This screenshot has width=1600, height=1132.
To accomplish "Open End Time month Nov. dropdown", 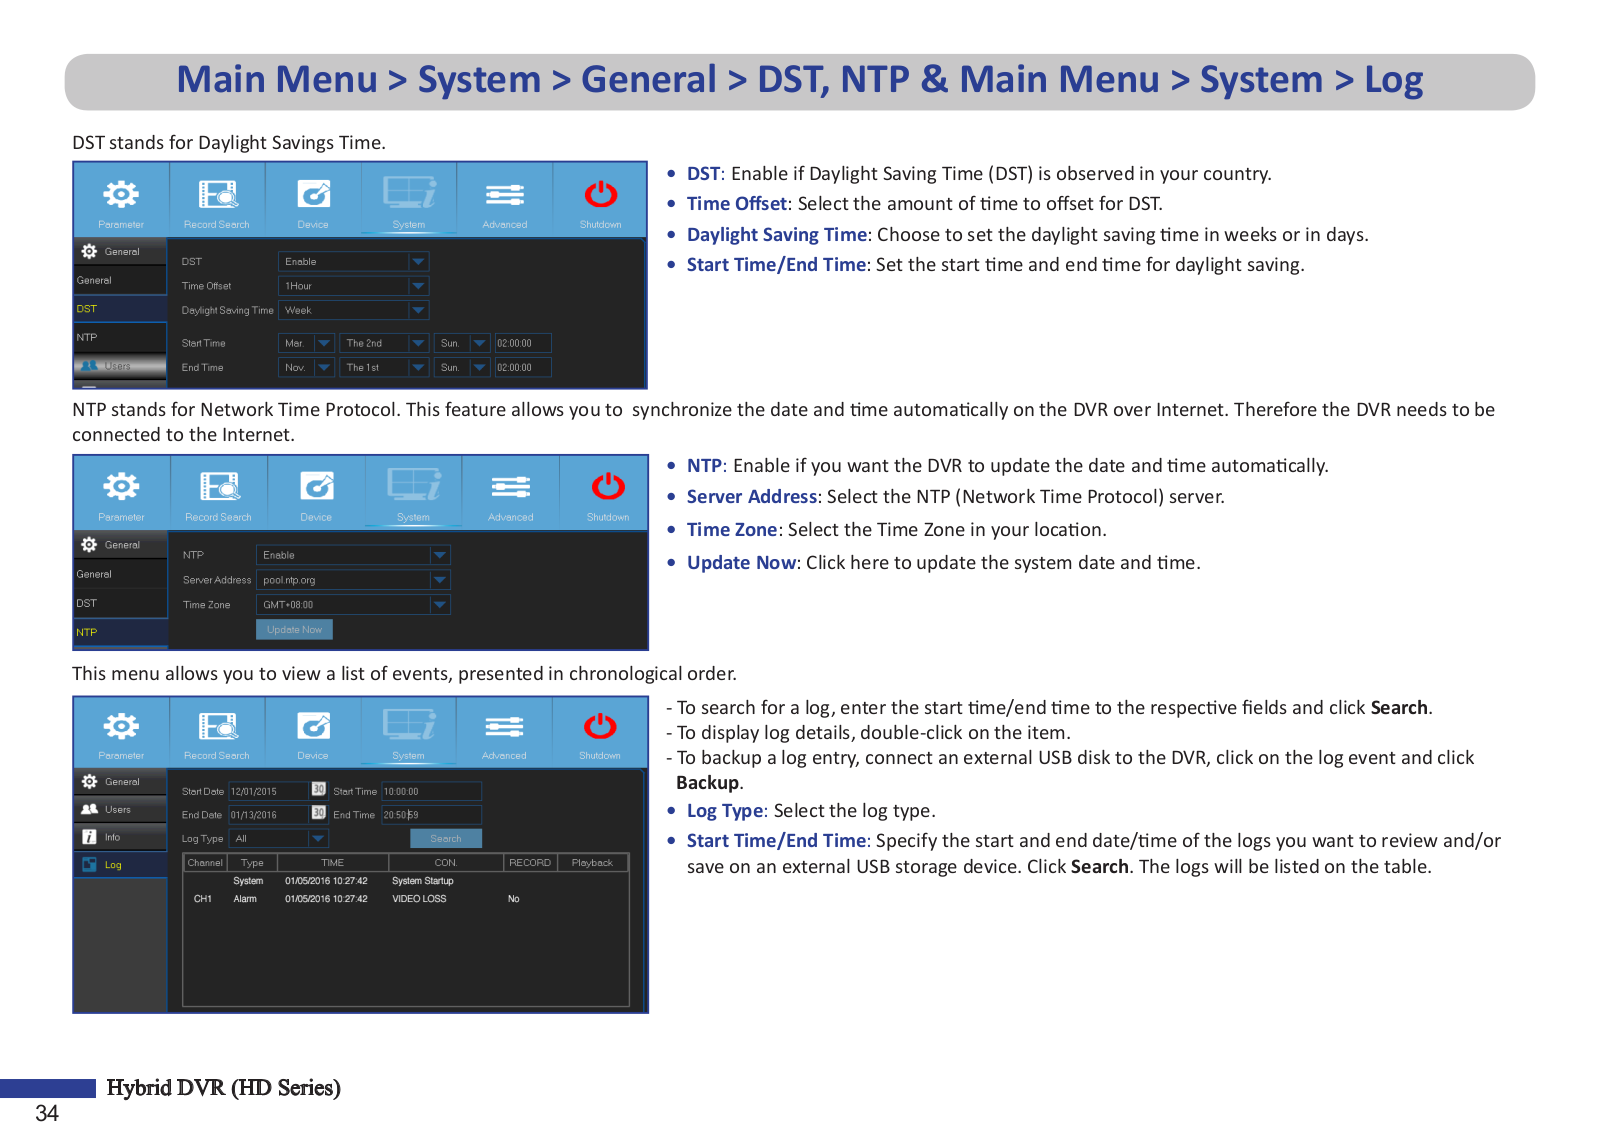I will (x=306, y=367).
